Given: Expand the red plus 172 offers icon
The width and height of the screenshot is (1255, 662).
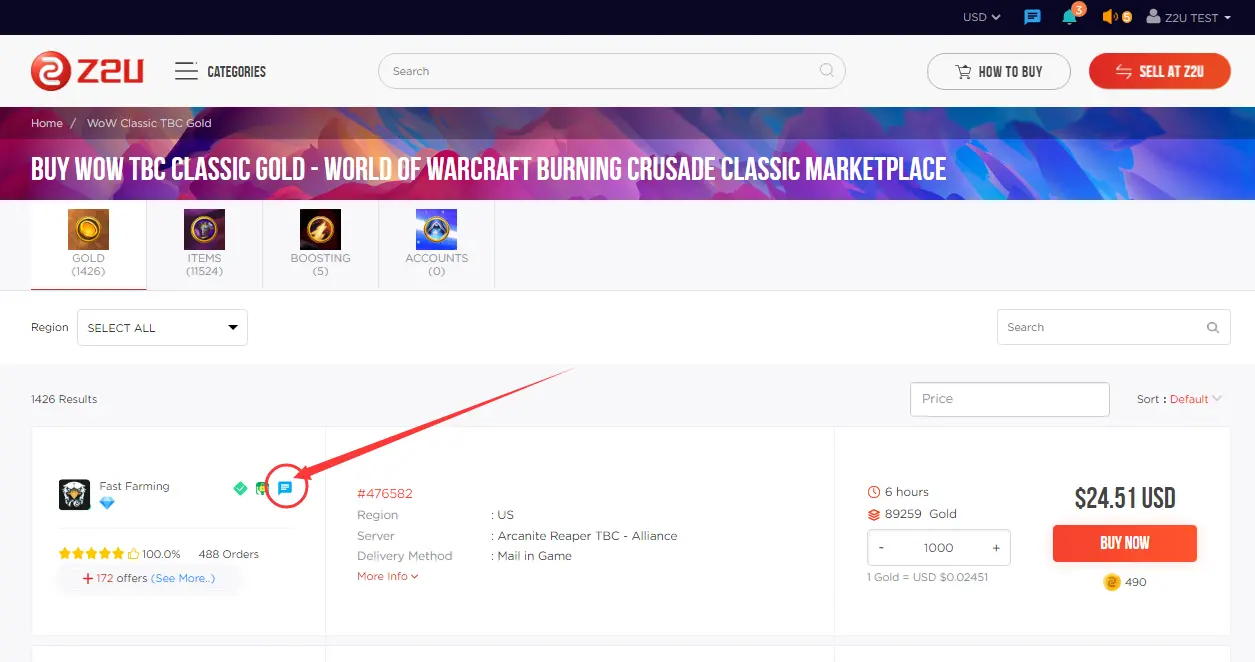Looking at the screenshot, I should 88,578.
